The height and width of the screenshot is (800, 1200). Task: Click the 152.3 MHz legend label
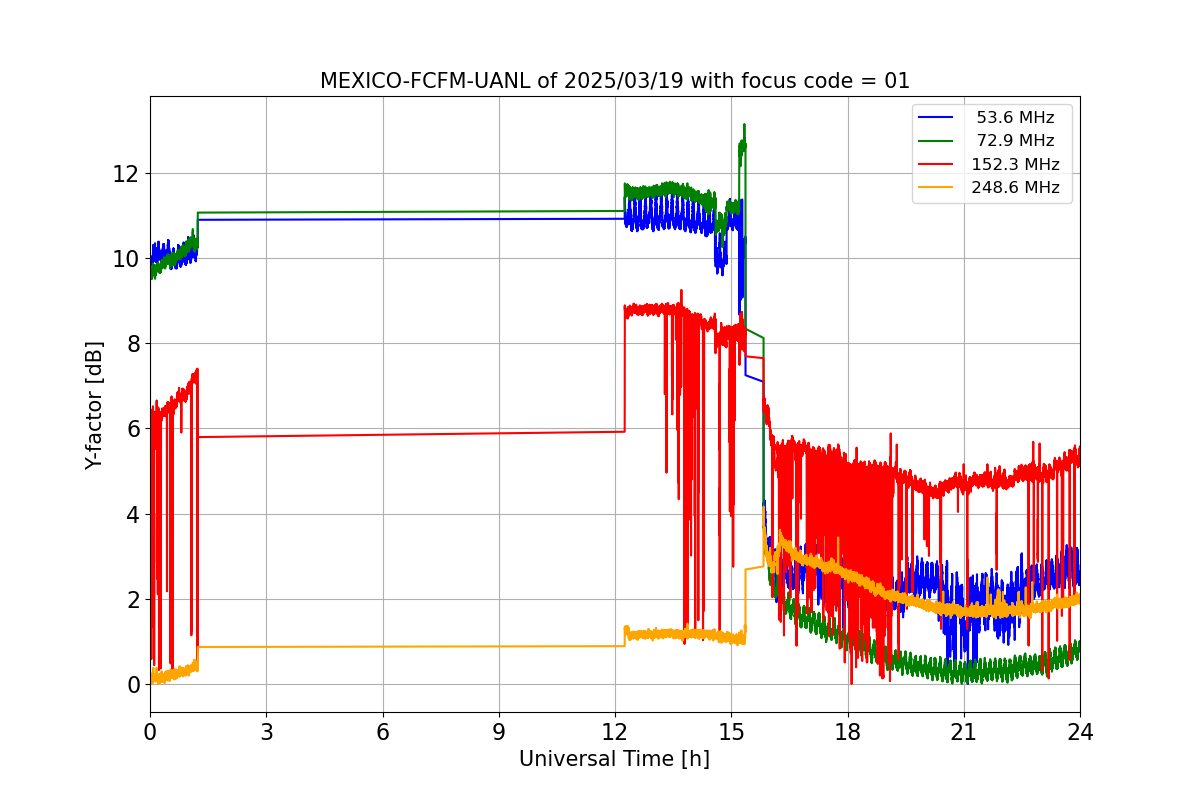coord(1015,165)
